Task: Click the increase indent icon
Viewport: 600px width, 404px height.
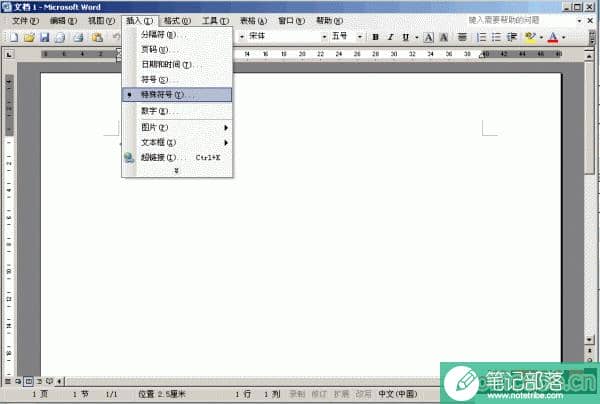Action: point(512,37)
